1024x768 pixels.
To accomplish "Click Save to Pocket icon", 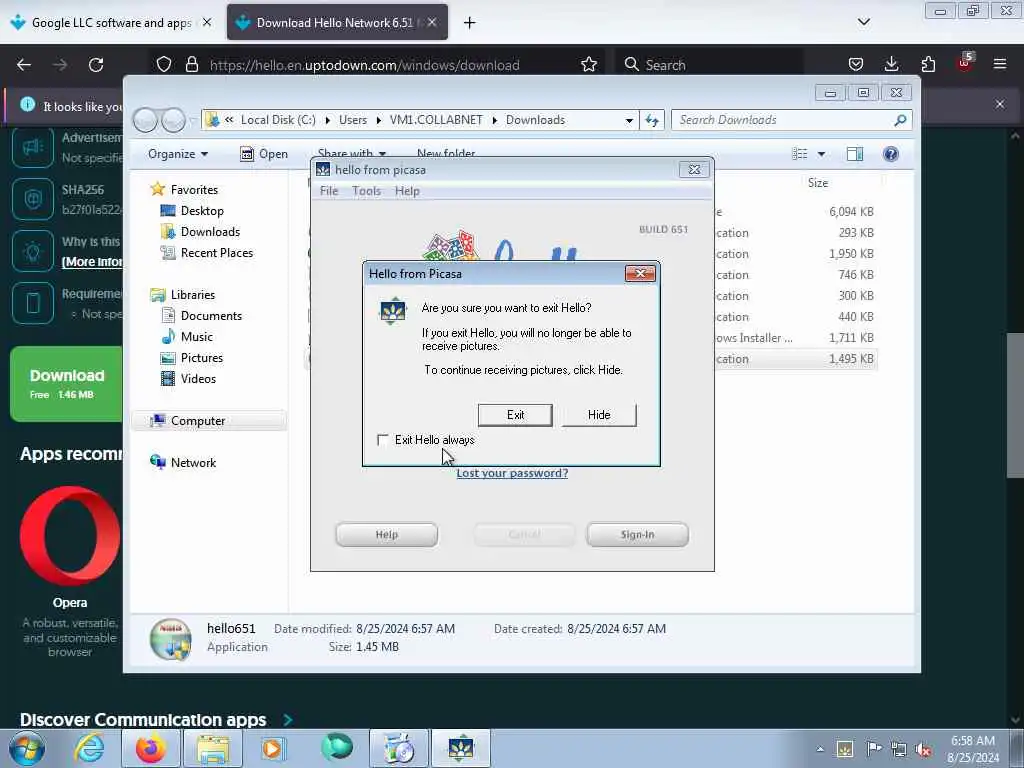I will coord(856,65).
